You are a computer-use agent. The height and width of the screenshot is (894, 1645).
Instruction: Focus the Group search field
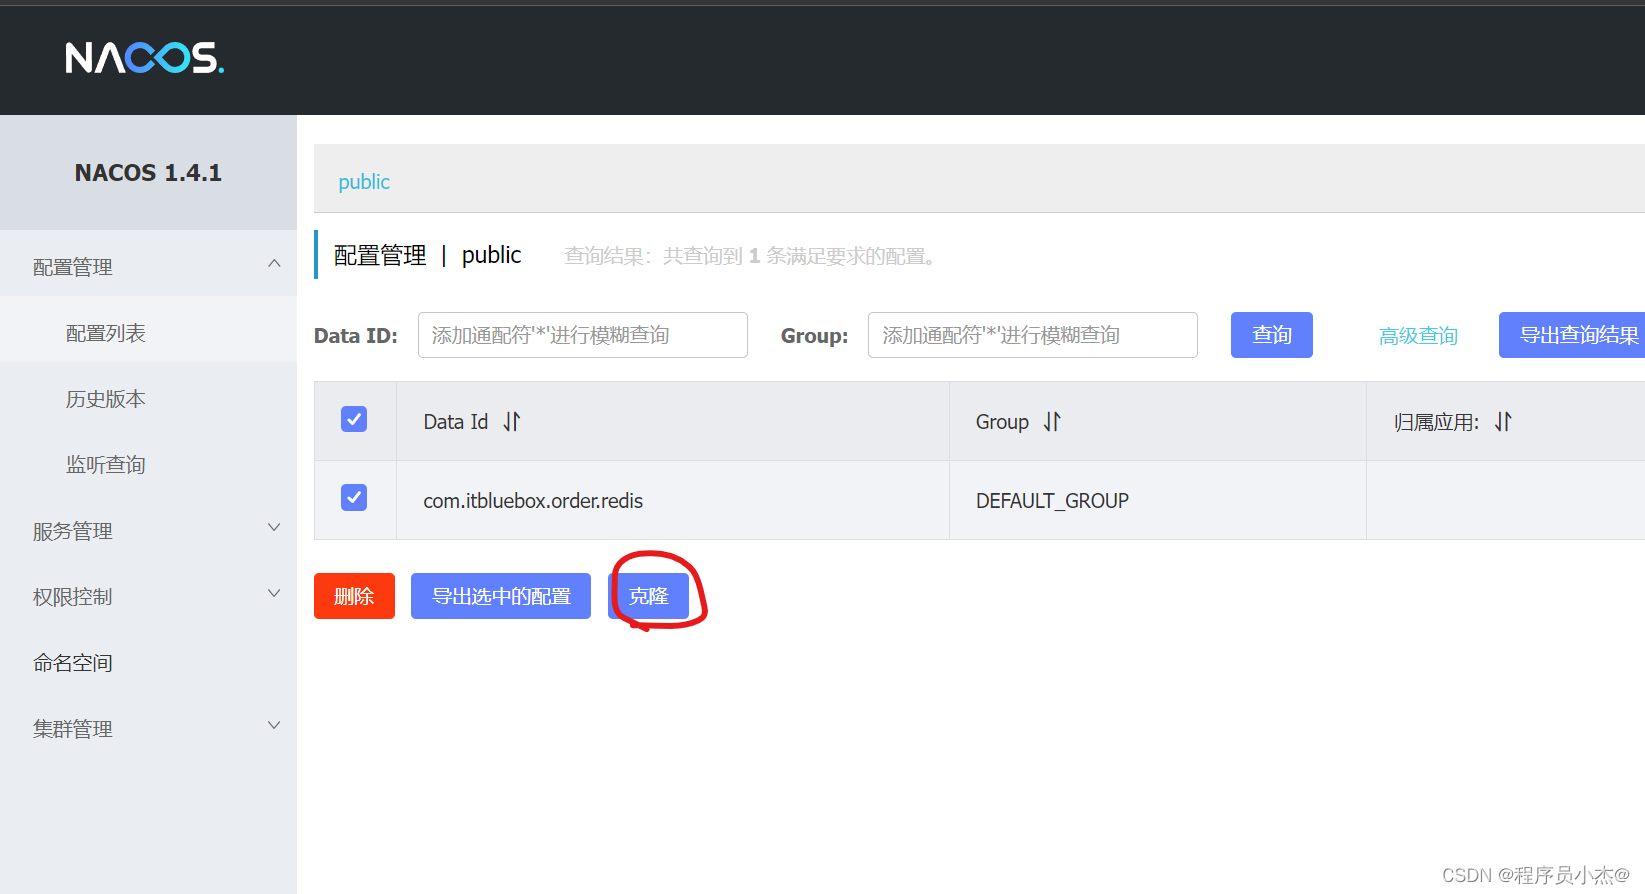click(x=1033, y=335)
